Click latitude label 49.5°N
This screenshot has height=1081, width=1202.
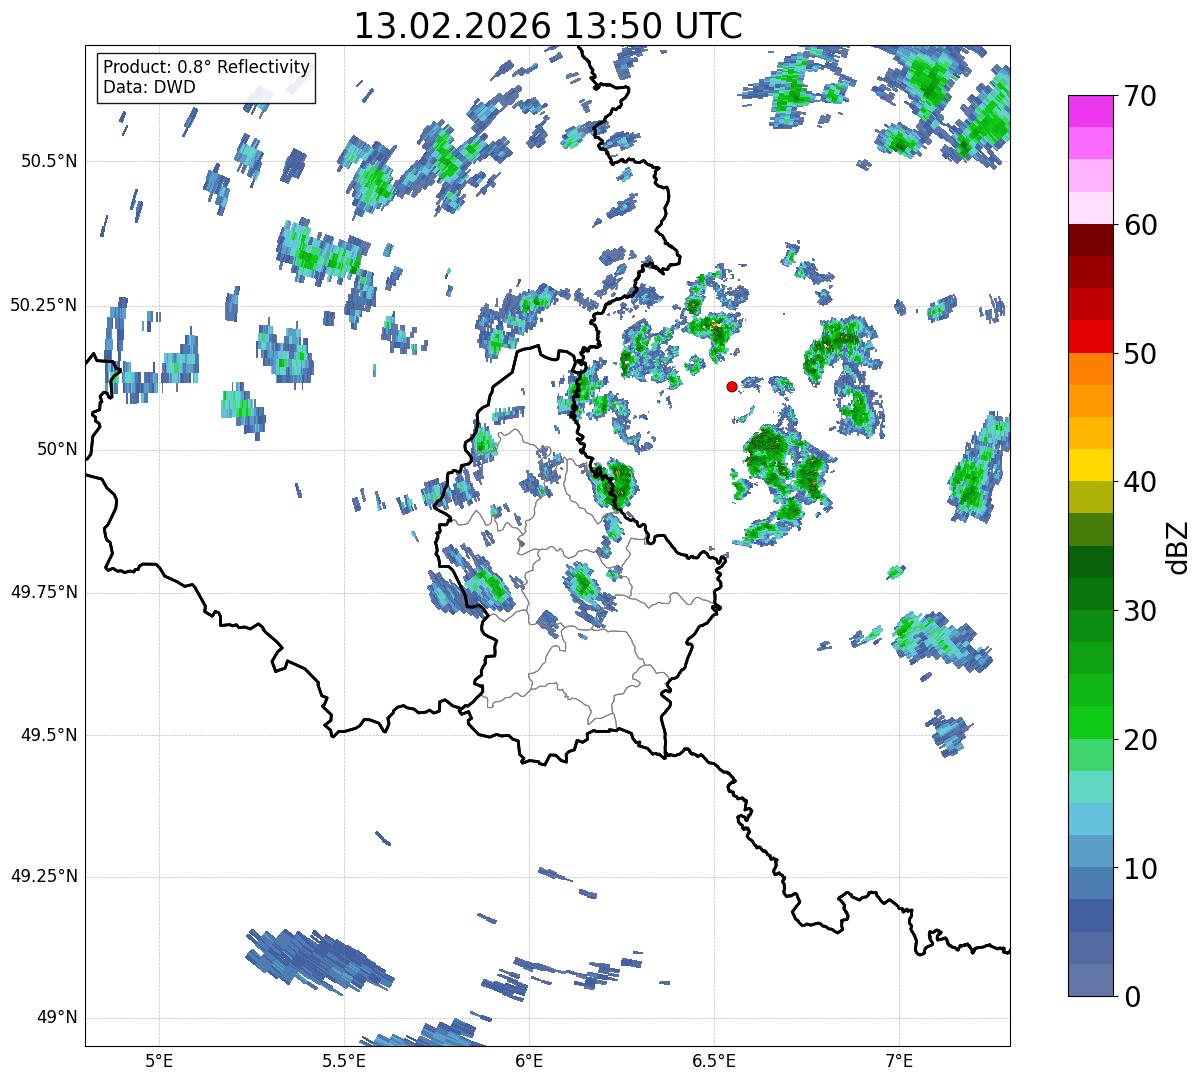click(x=49, y=735)
